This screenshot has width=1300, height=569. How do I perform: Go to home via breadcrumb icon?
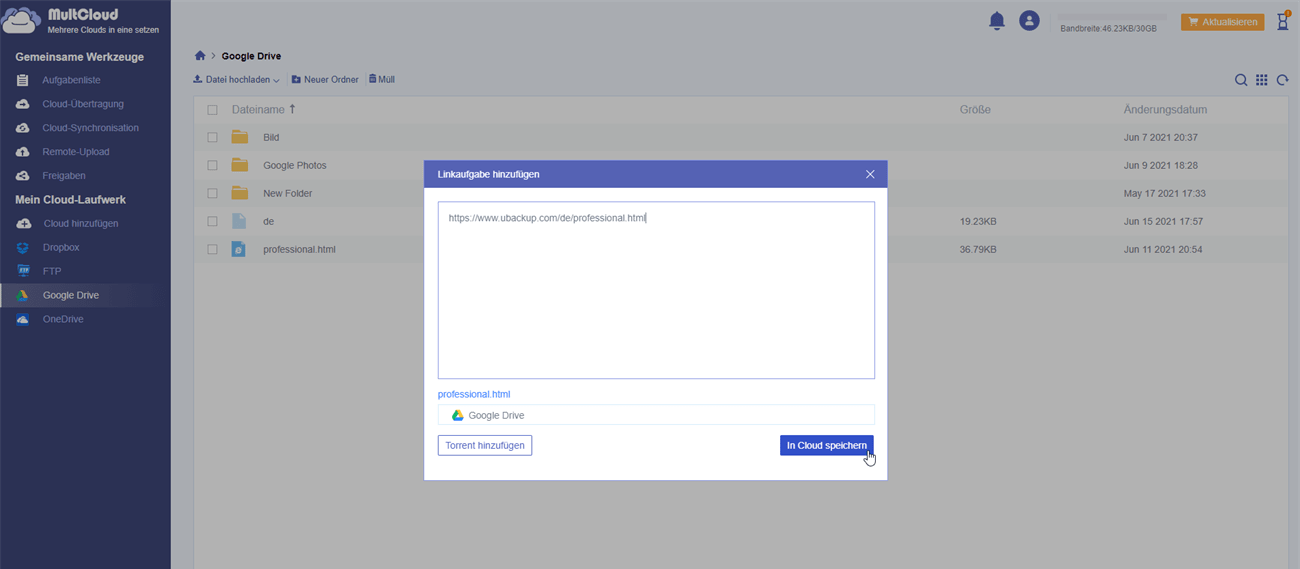(x=200, y=56)
